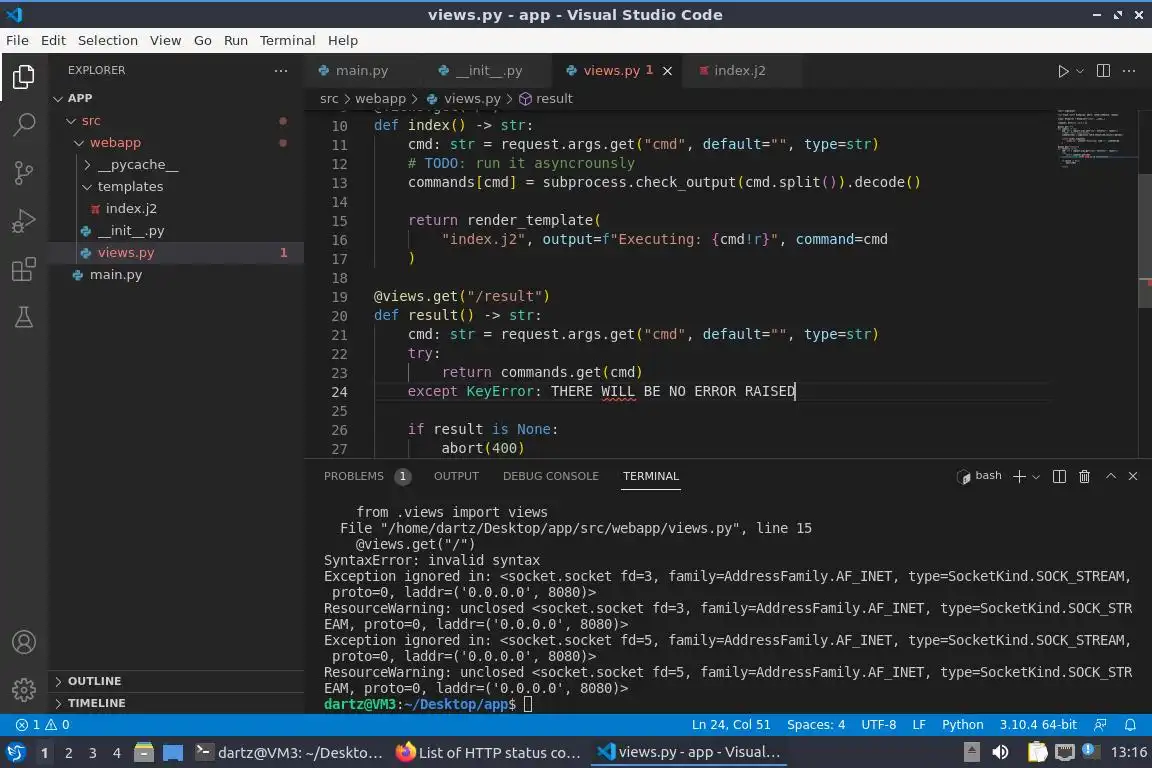
Task: Change the Python language mode
Action: (x=962, y=725)
